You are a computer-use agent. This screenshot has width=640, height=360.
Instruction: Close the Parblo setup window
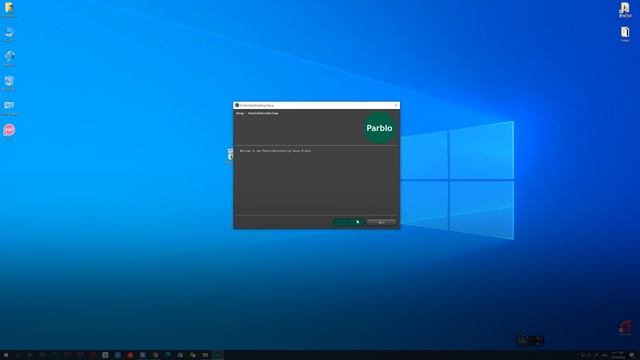click(396, 105)
